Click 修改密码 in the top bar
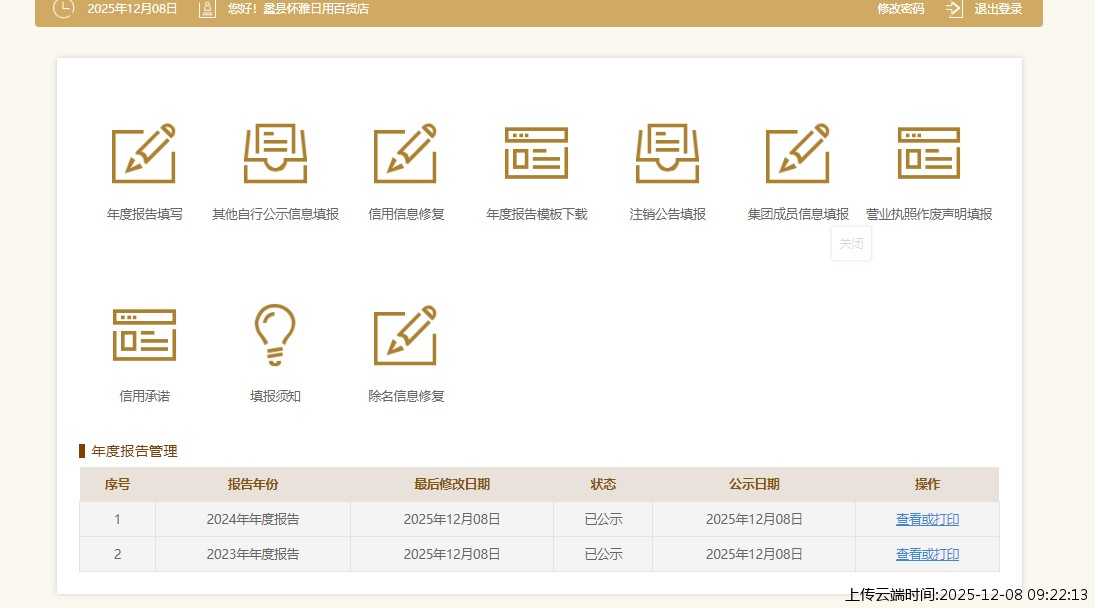Viewport: 1095px width, 608px height. tap(900, 9)
